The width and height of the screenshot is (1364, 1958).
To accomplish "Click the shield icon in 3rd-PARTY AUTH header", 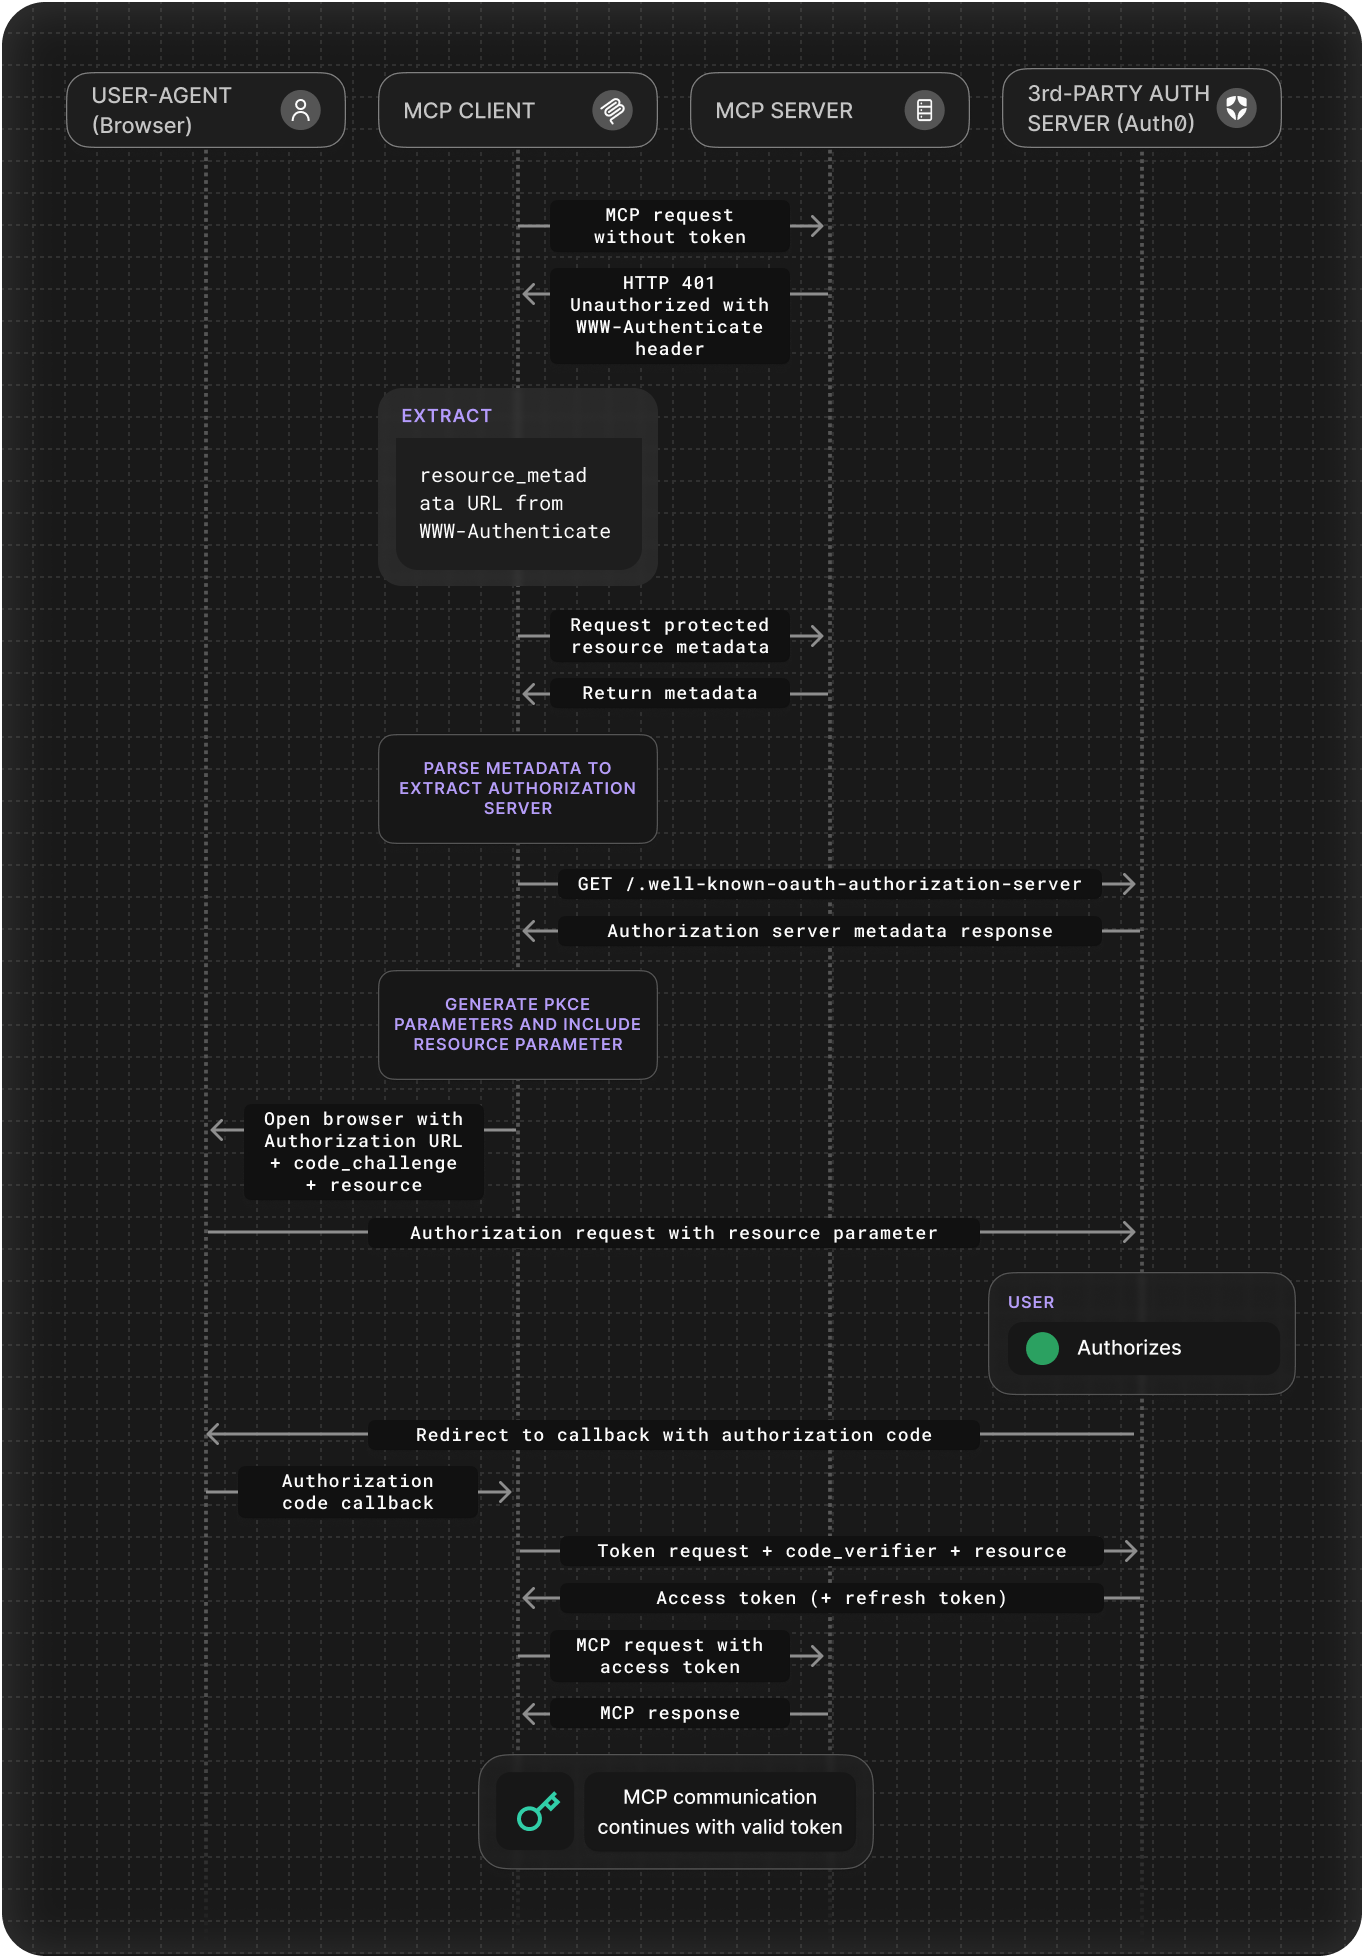I will (1236, 108).
